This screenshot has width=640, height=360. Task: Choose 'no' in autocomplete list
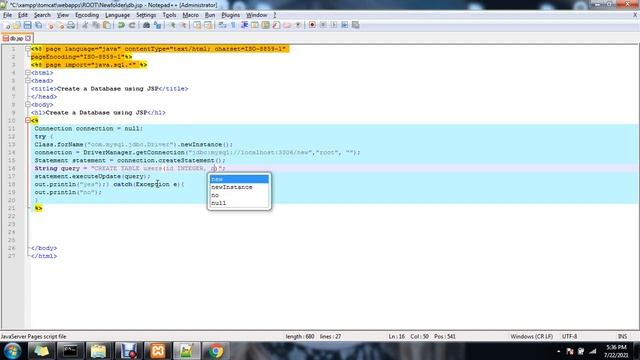239,195
